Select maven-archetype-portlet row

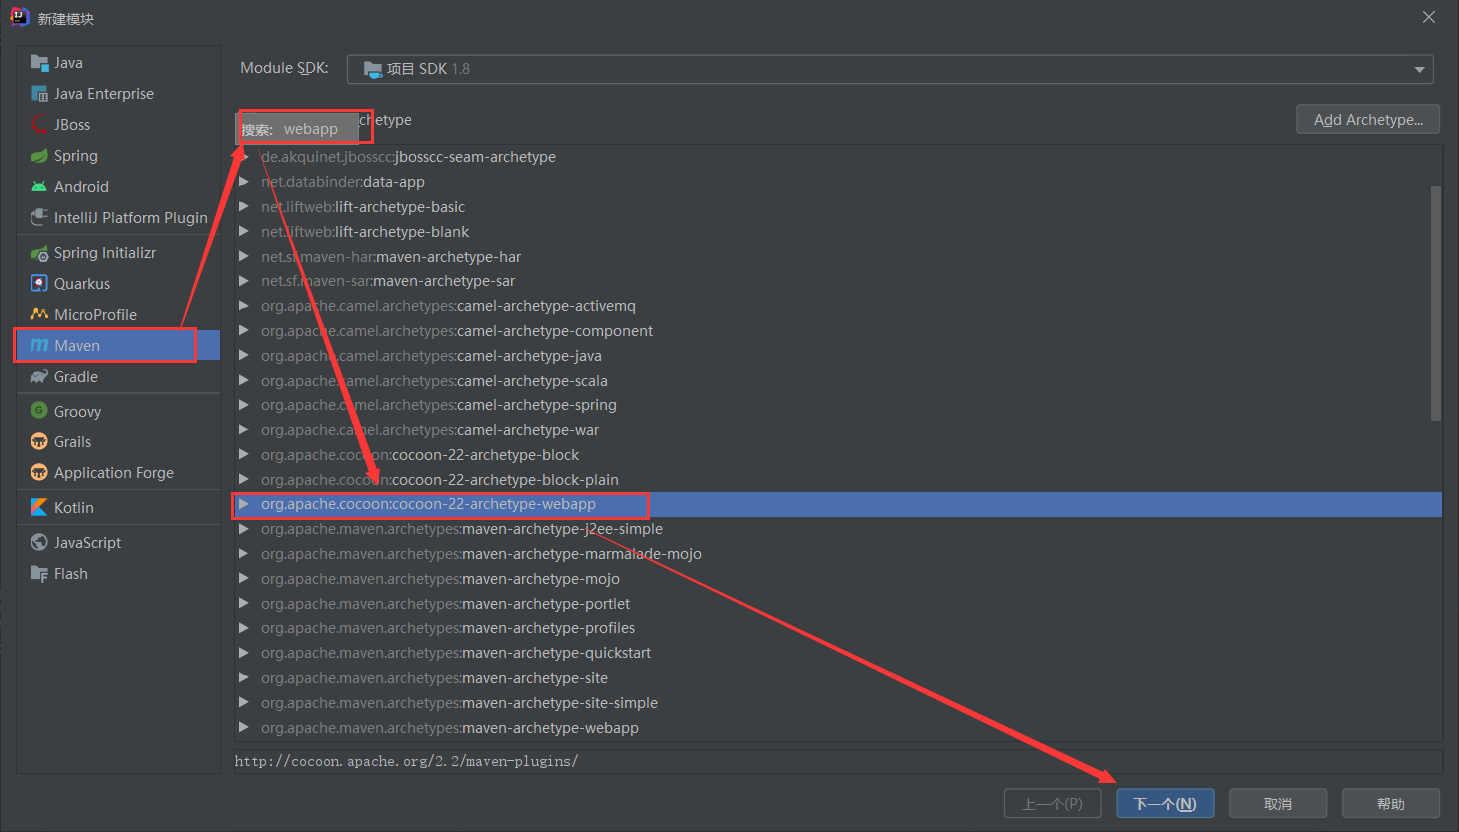point(838,604)
